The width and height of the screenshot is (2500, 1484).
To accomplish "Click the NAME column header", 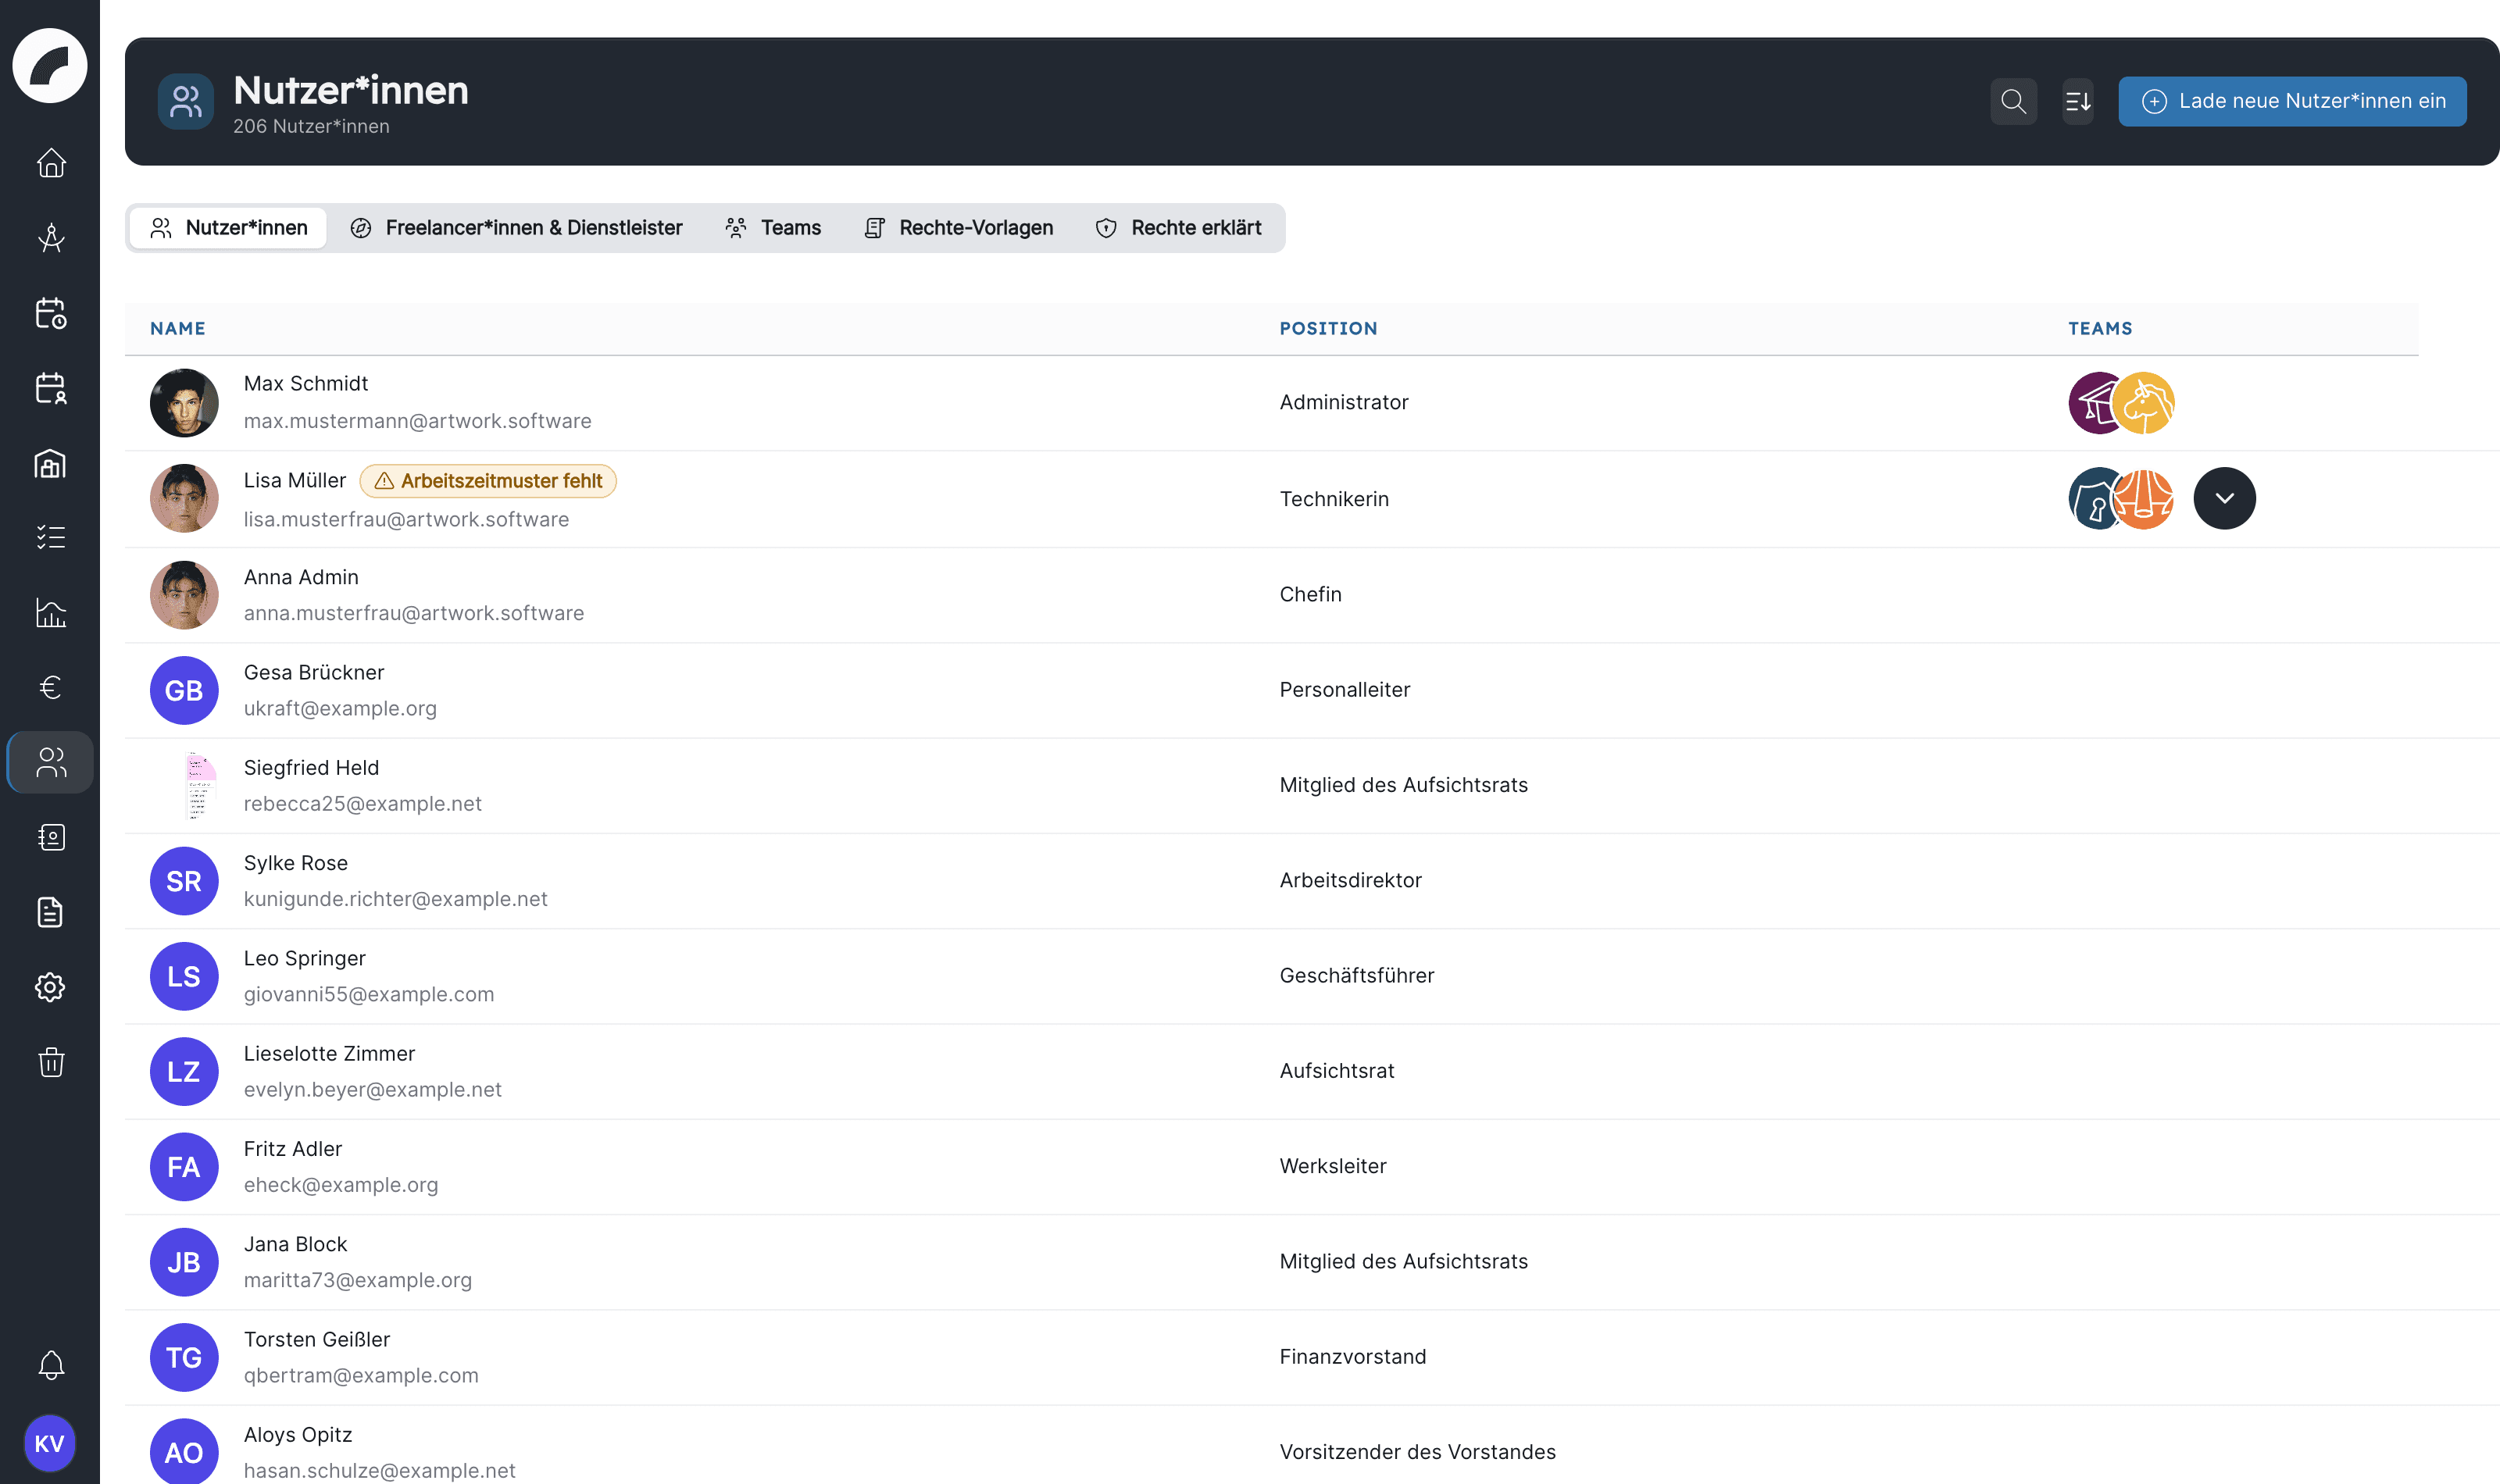I will (x=178, y=328).
